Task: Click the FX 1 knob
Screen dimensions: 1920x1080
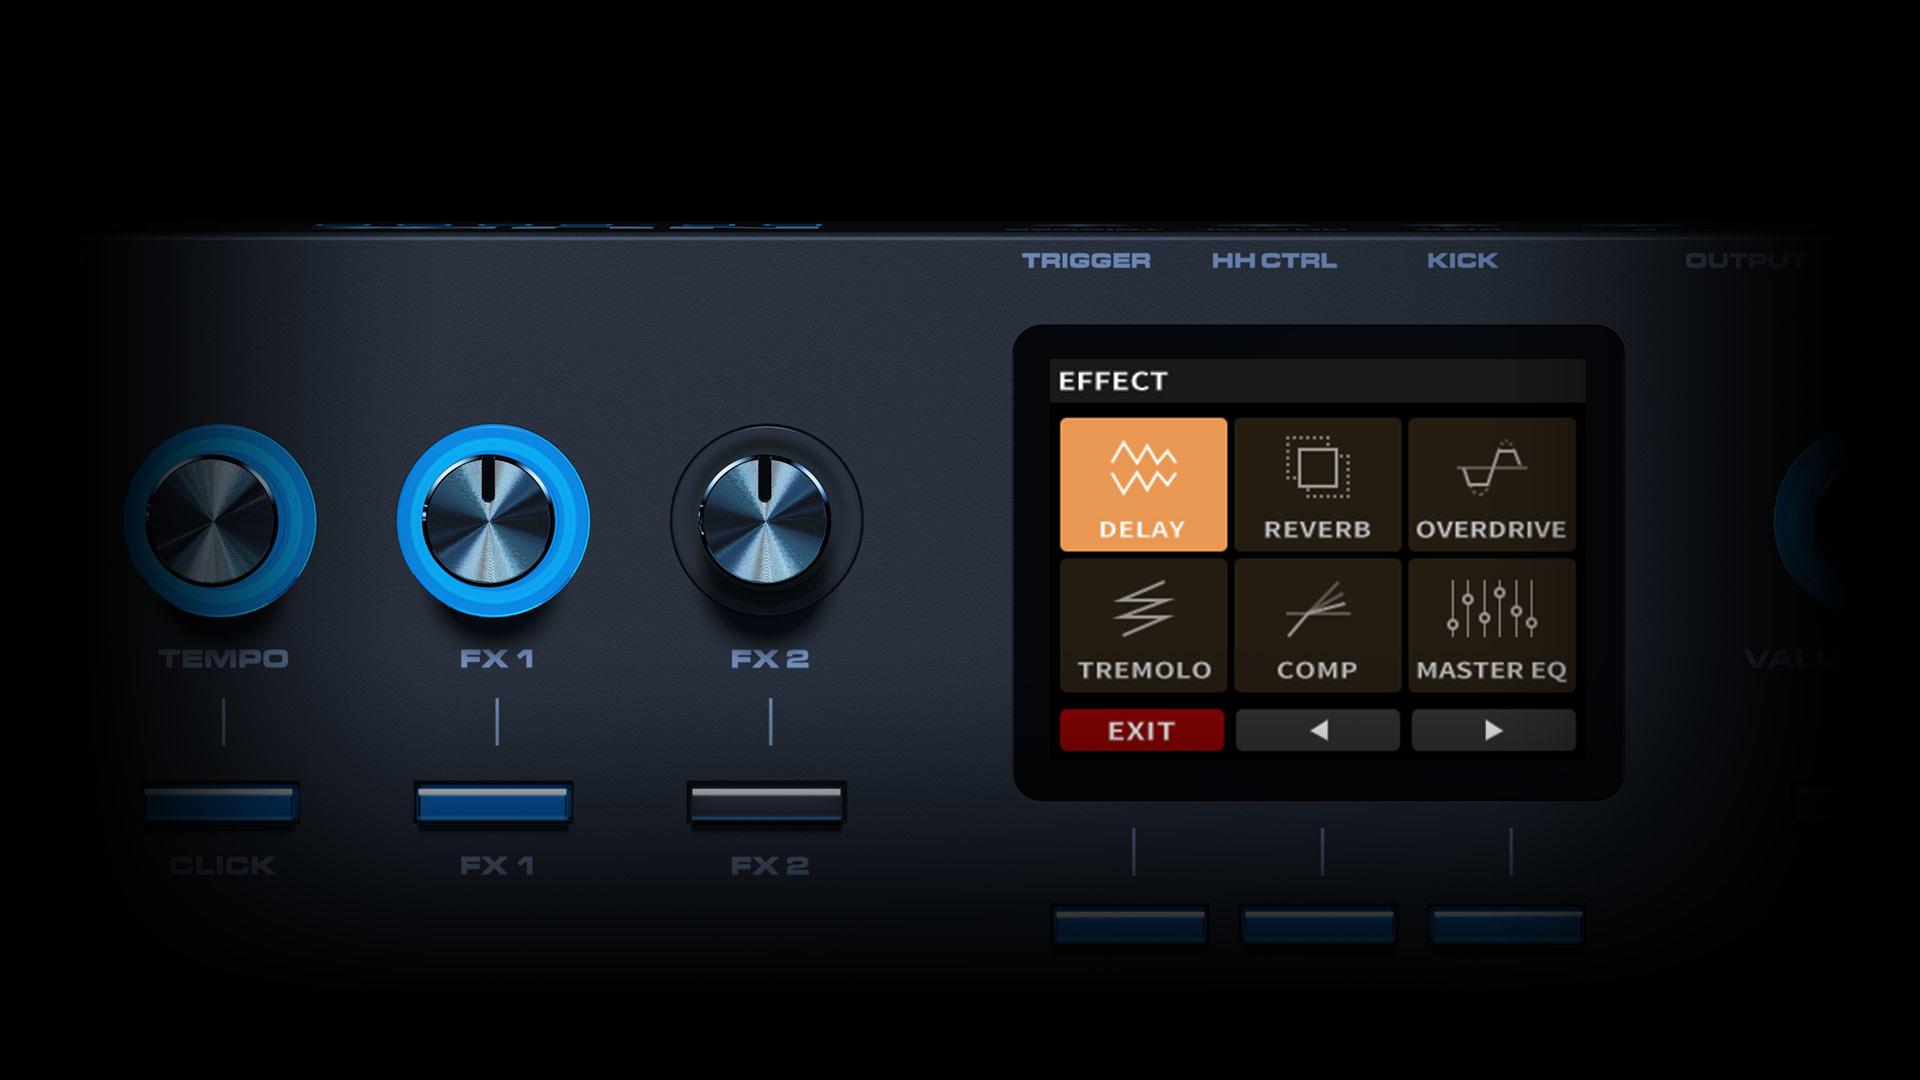Action: click(x=489, y=521)
